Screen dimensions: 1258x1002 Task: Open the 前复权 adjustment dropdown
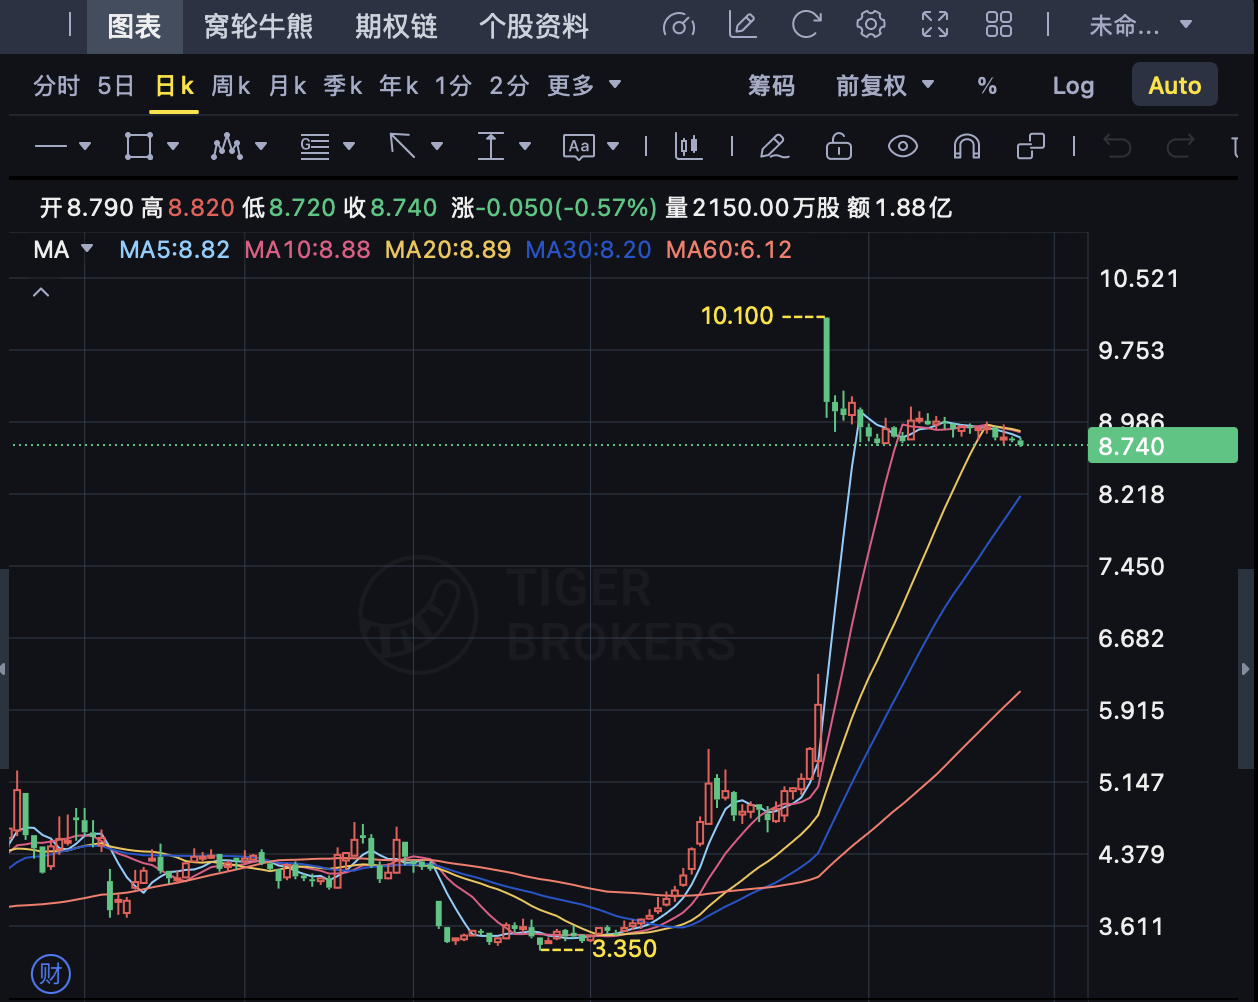pyautogui.click(x=884, y=86)
